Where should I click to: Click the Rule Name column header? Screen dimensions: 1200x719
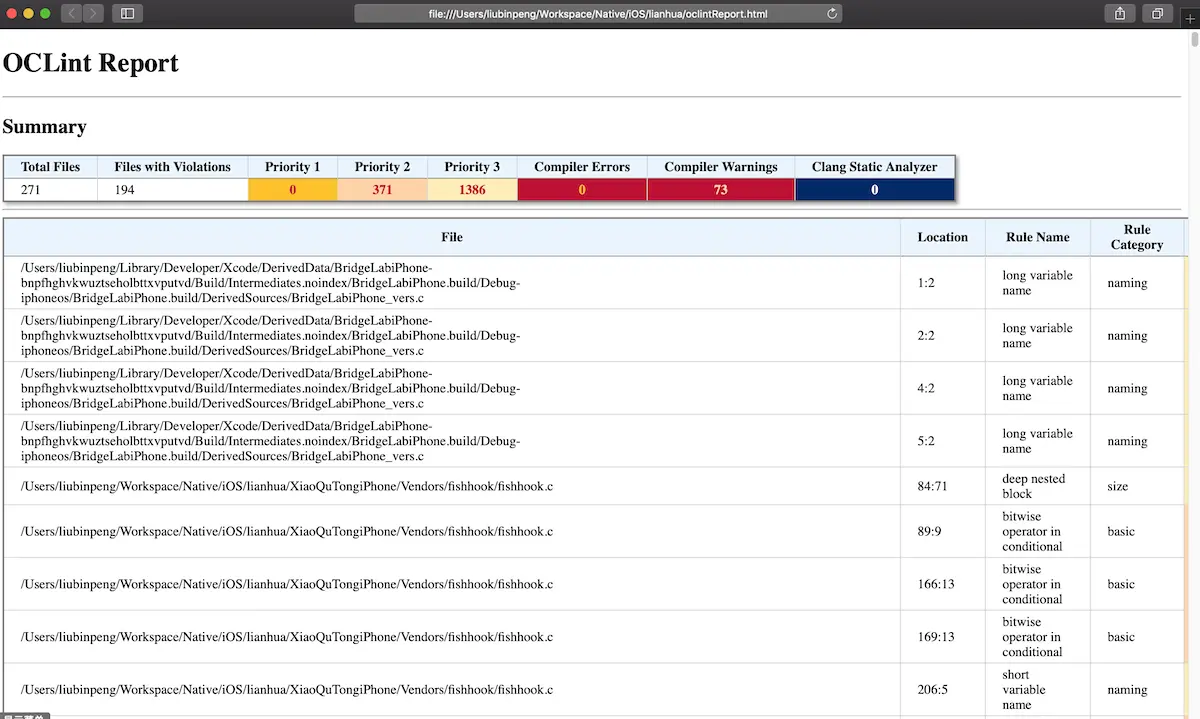(x=1038, y=237)
